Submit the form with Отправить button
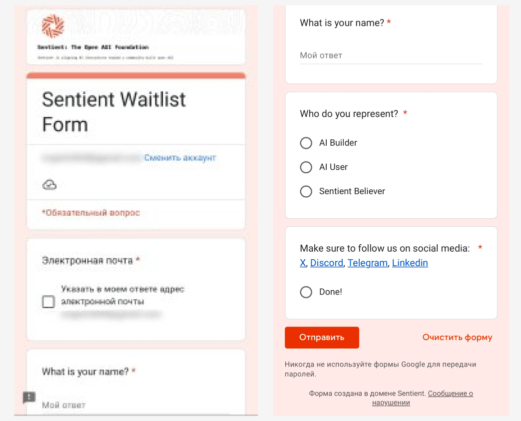Screen dimensions: 521x421 coord(322,337)
